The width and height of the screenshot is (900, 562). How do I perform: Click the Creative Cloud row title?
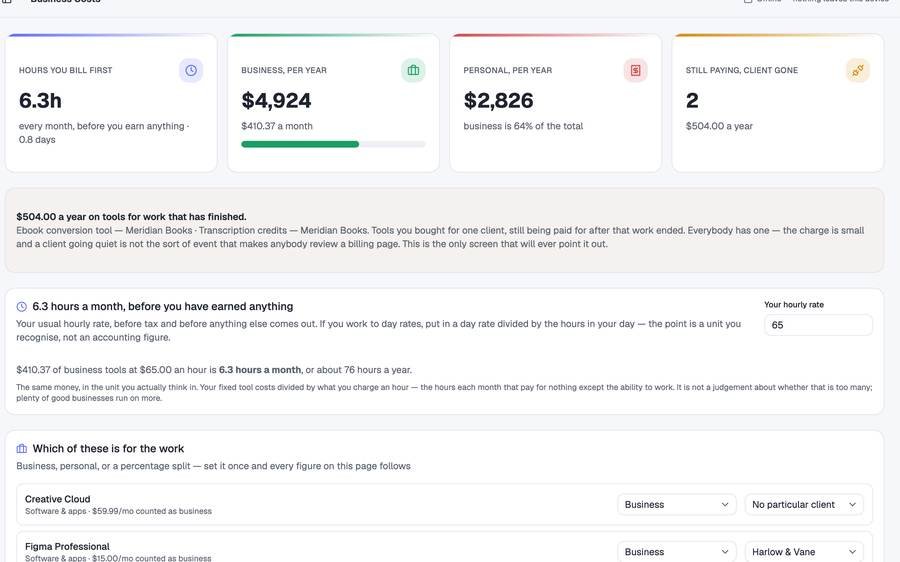(57, 499)
